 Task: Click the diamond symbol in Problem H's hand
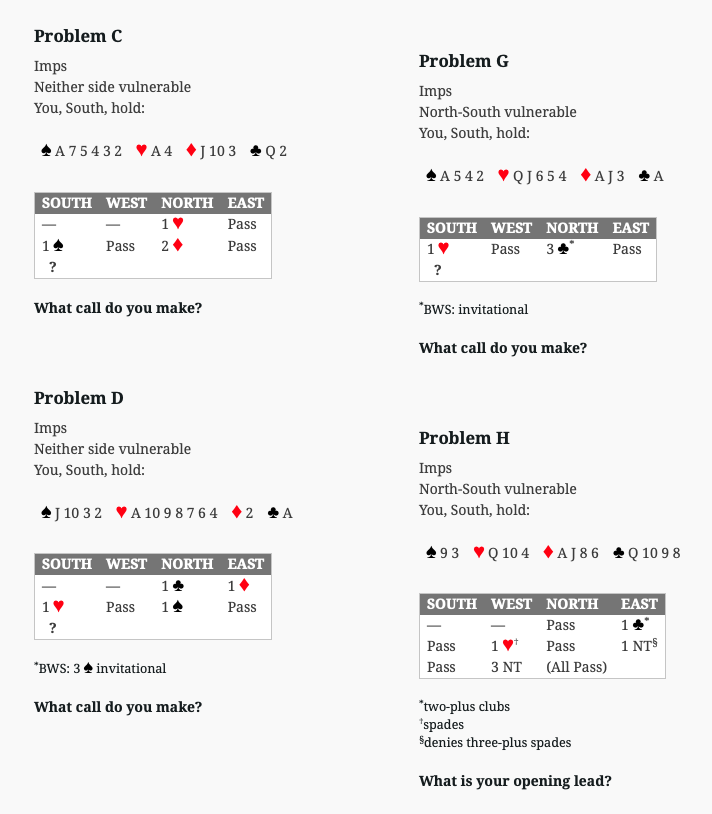coord(548,553)
